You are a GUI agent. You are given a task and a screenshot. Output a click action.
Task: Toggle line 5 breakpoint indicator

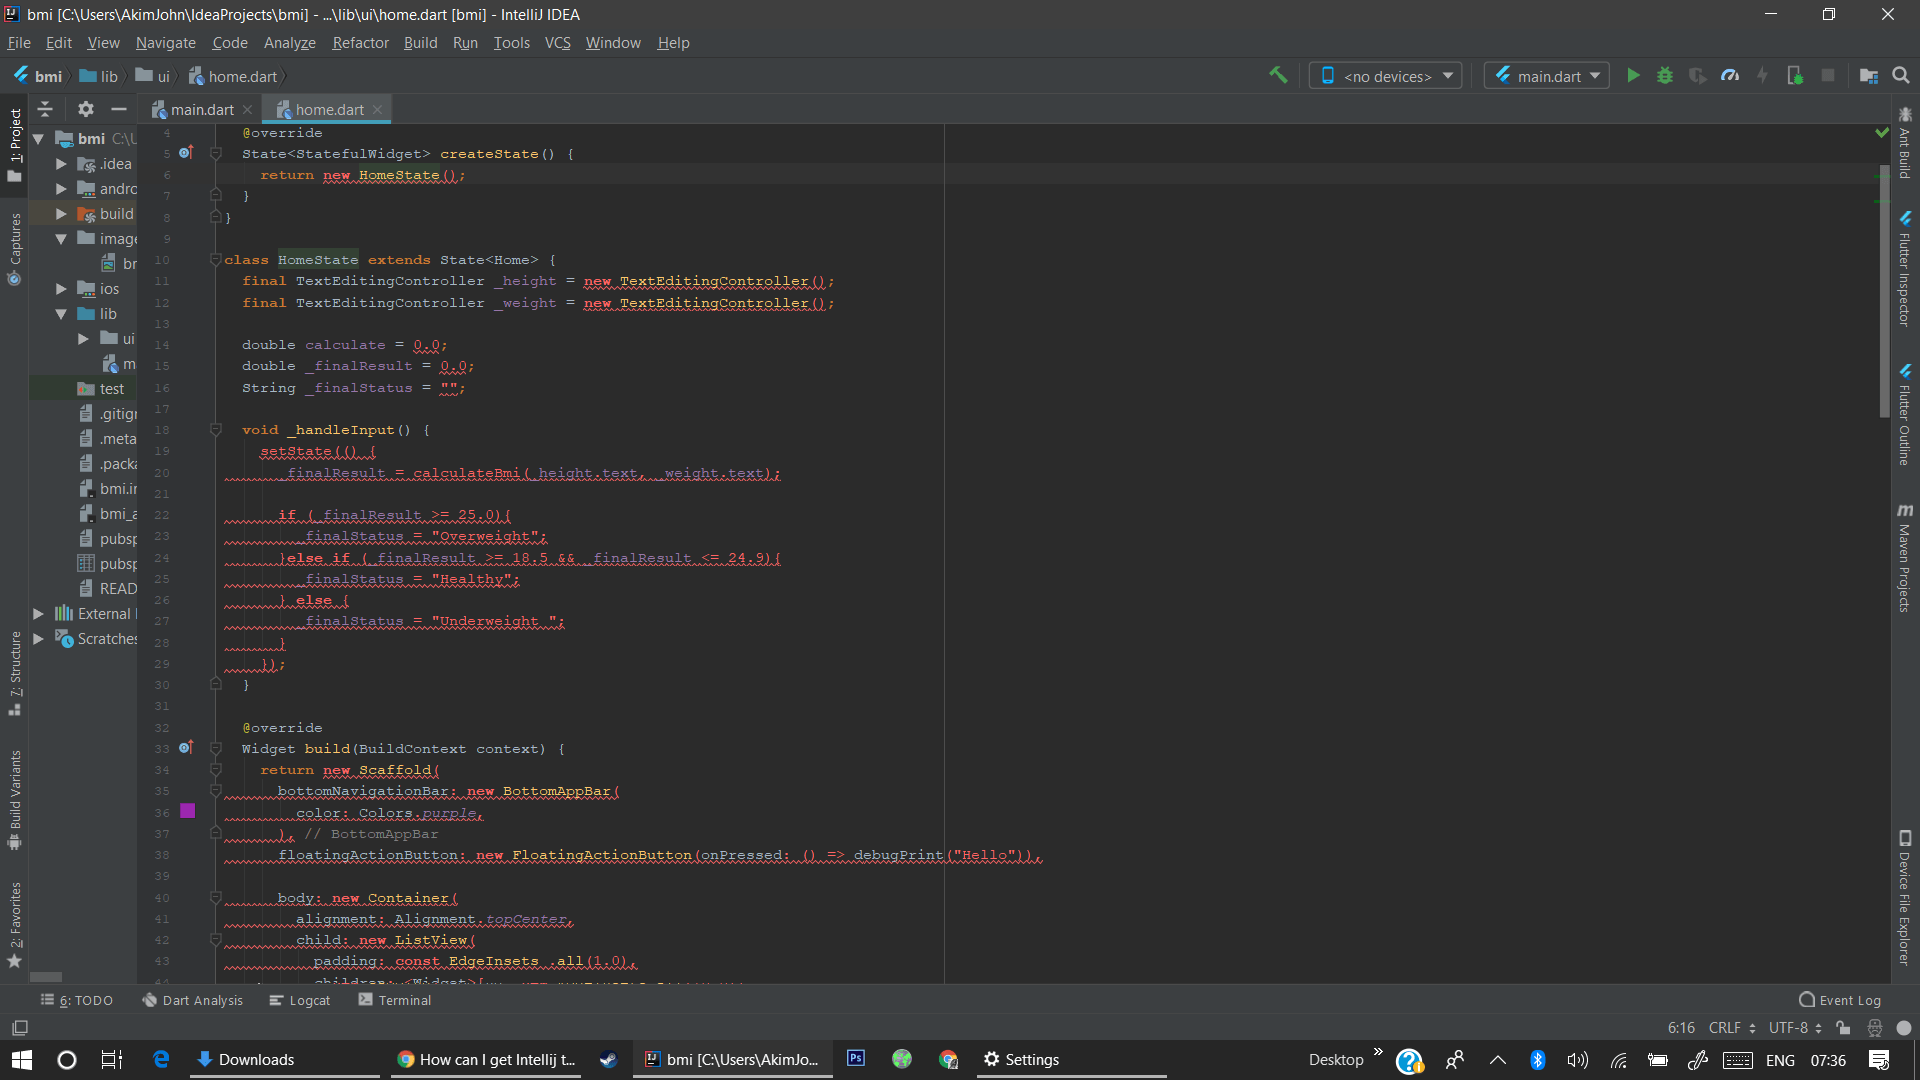coord(187,153)
